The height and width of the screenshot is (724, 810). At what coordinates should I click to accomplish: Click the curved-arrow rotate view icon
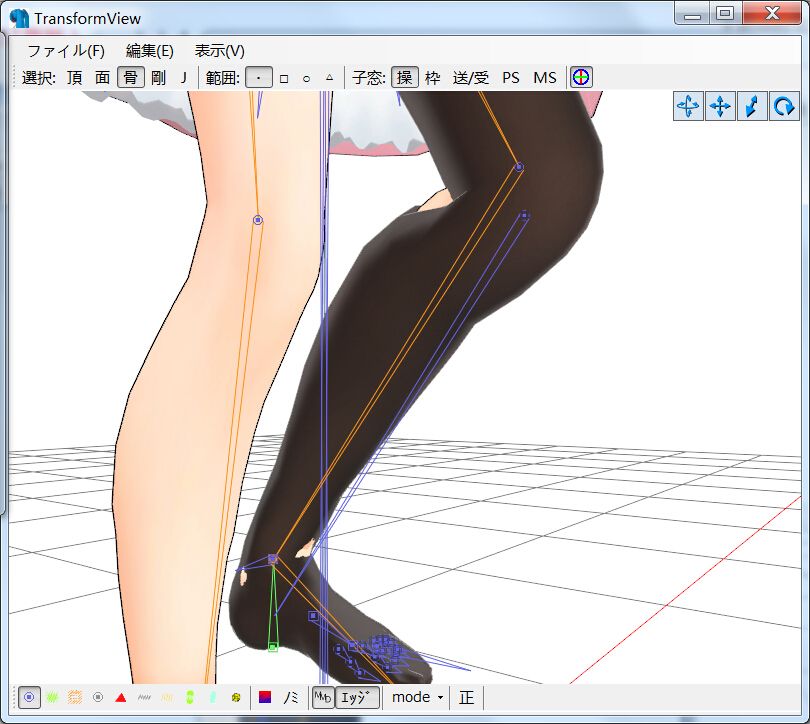coord(784,106)
